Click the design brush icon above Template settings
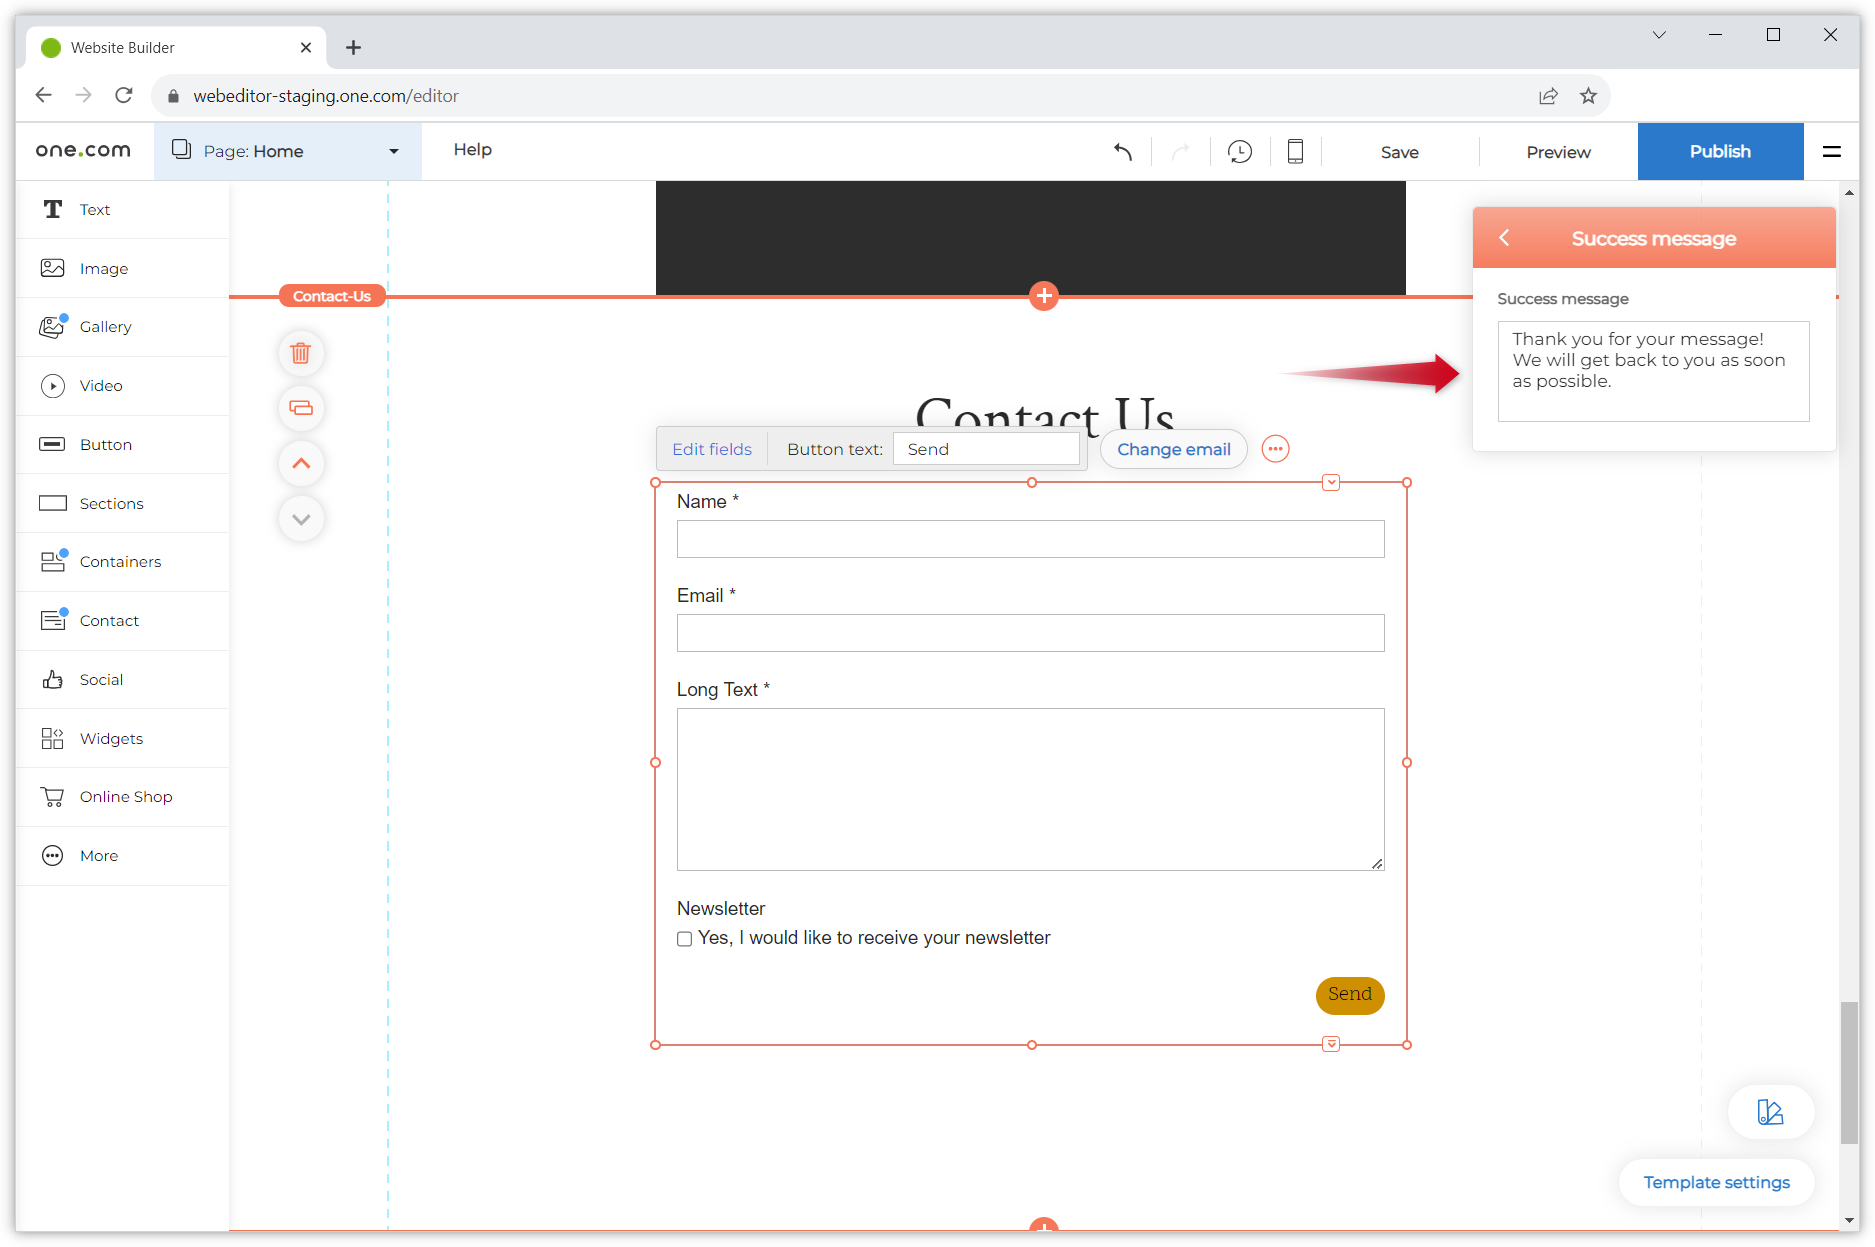Viewport: 1875px width, 1247px height. coord(1770,1112)
